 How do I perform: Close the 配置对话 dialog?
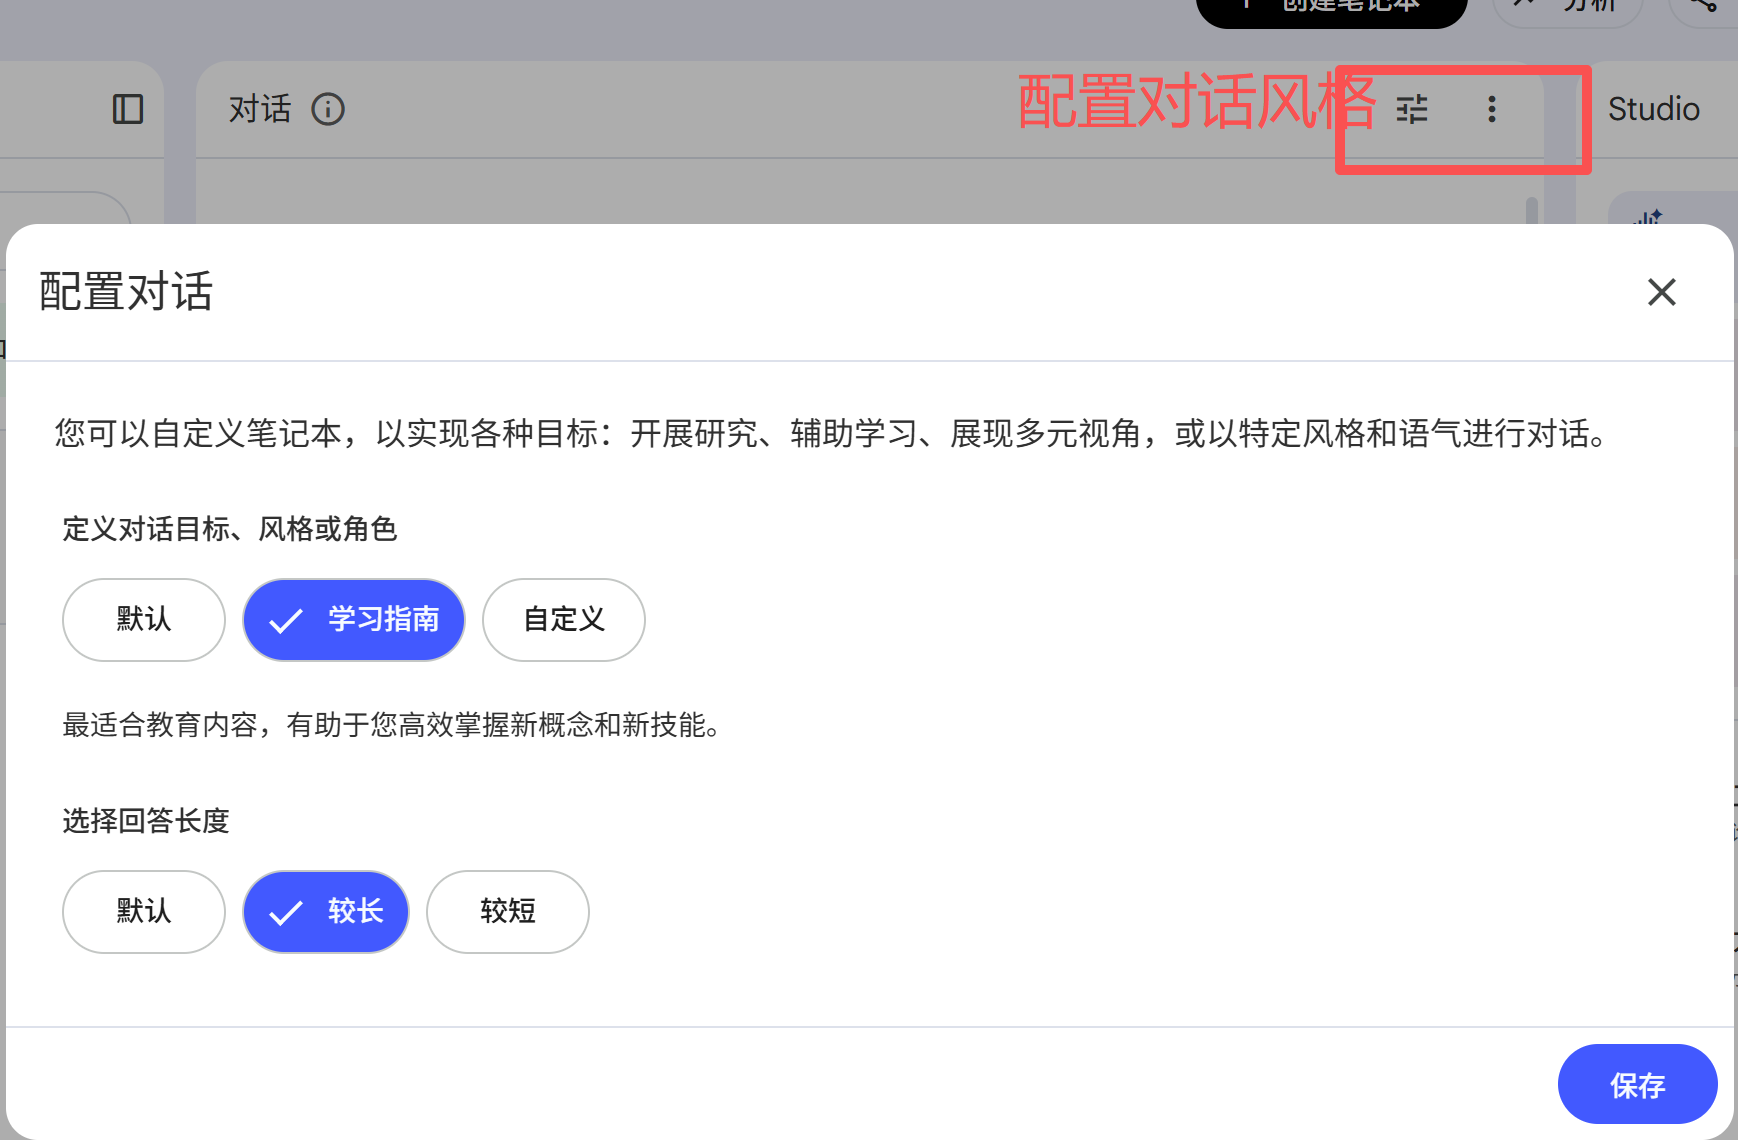[x=1661, y=292]
